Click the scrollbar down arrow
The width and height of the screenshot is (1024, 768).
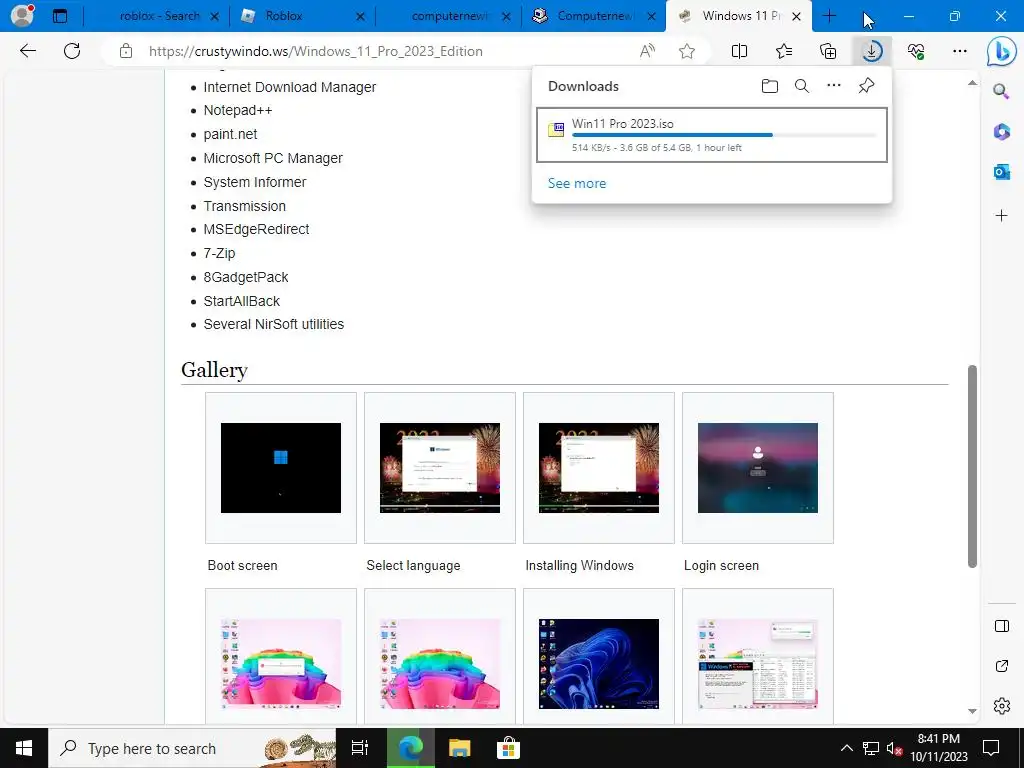click(x=972, y=711)
